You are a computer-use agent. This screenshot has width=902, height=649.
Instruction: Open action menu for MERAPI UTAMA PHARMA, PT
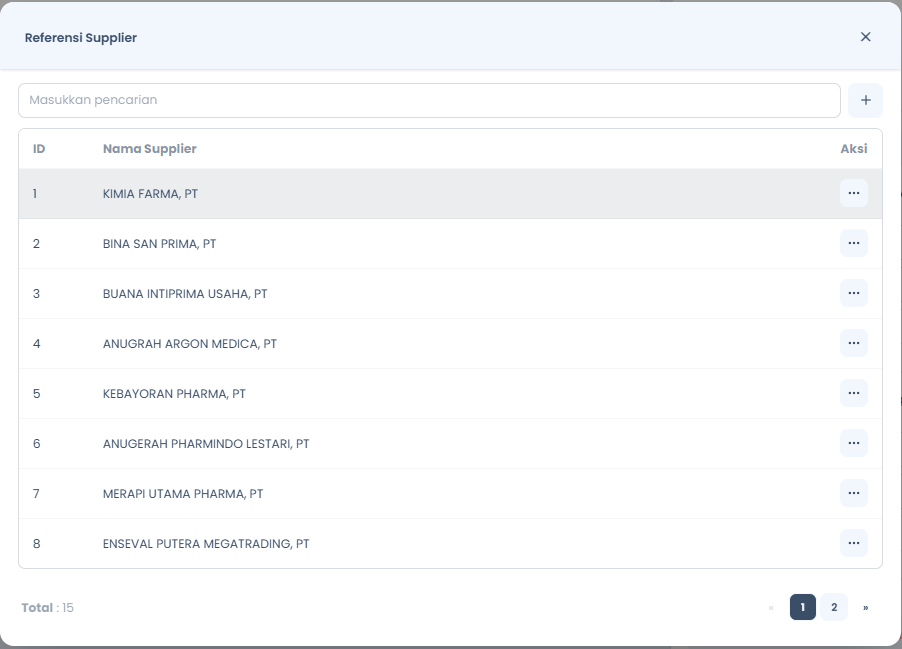coord(854,494)
